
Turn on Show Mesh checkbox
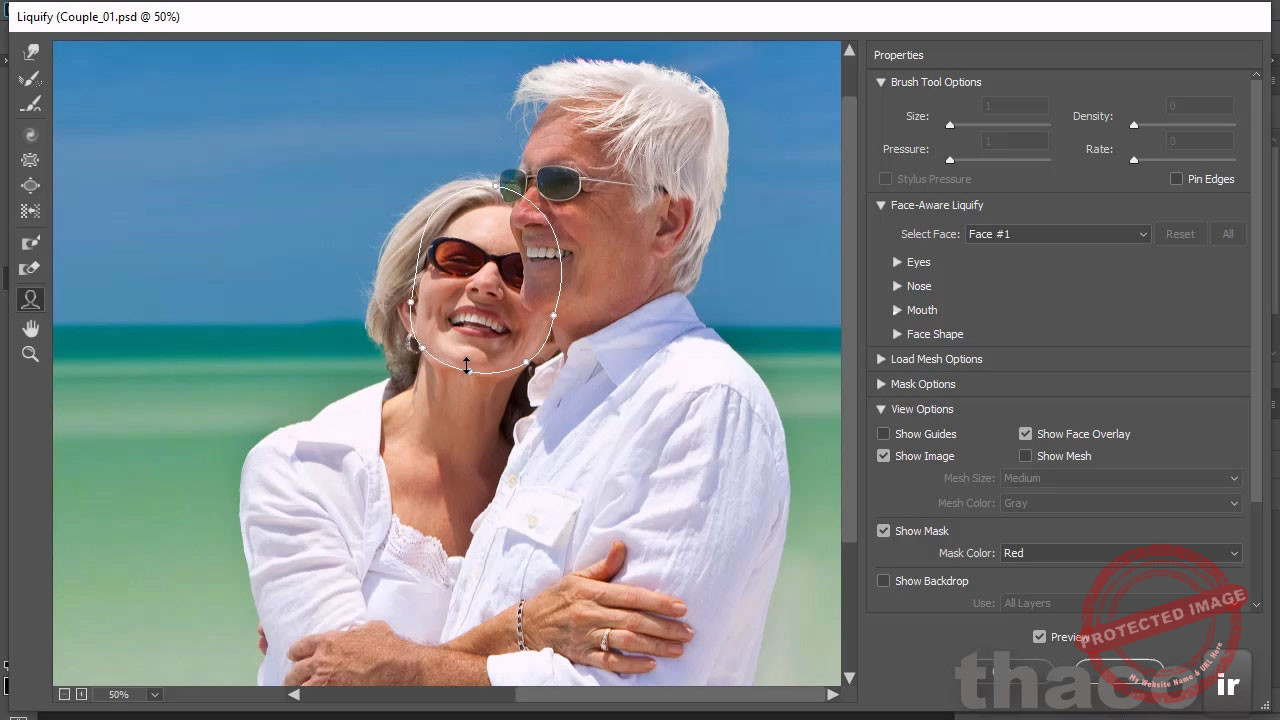[x=1025, y=456]
